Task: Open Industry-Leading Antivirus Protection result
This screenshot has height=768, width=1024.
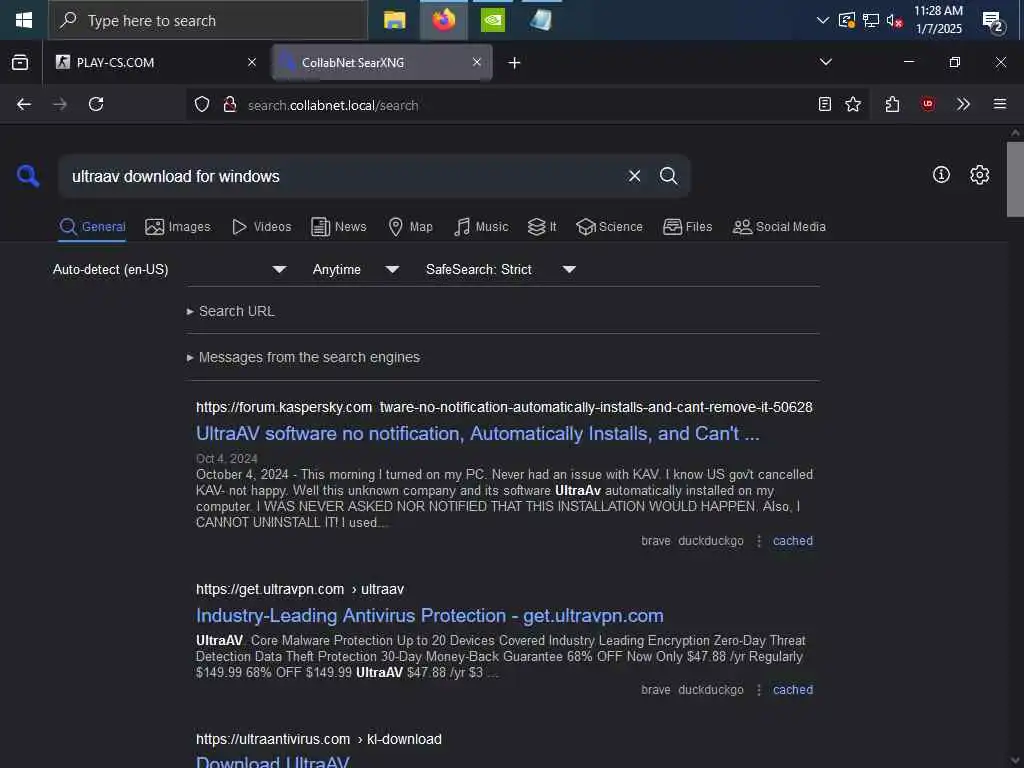Action: [x=430, y=616]
